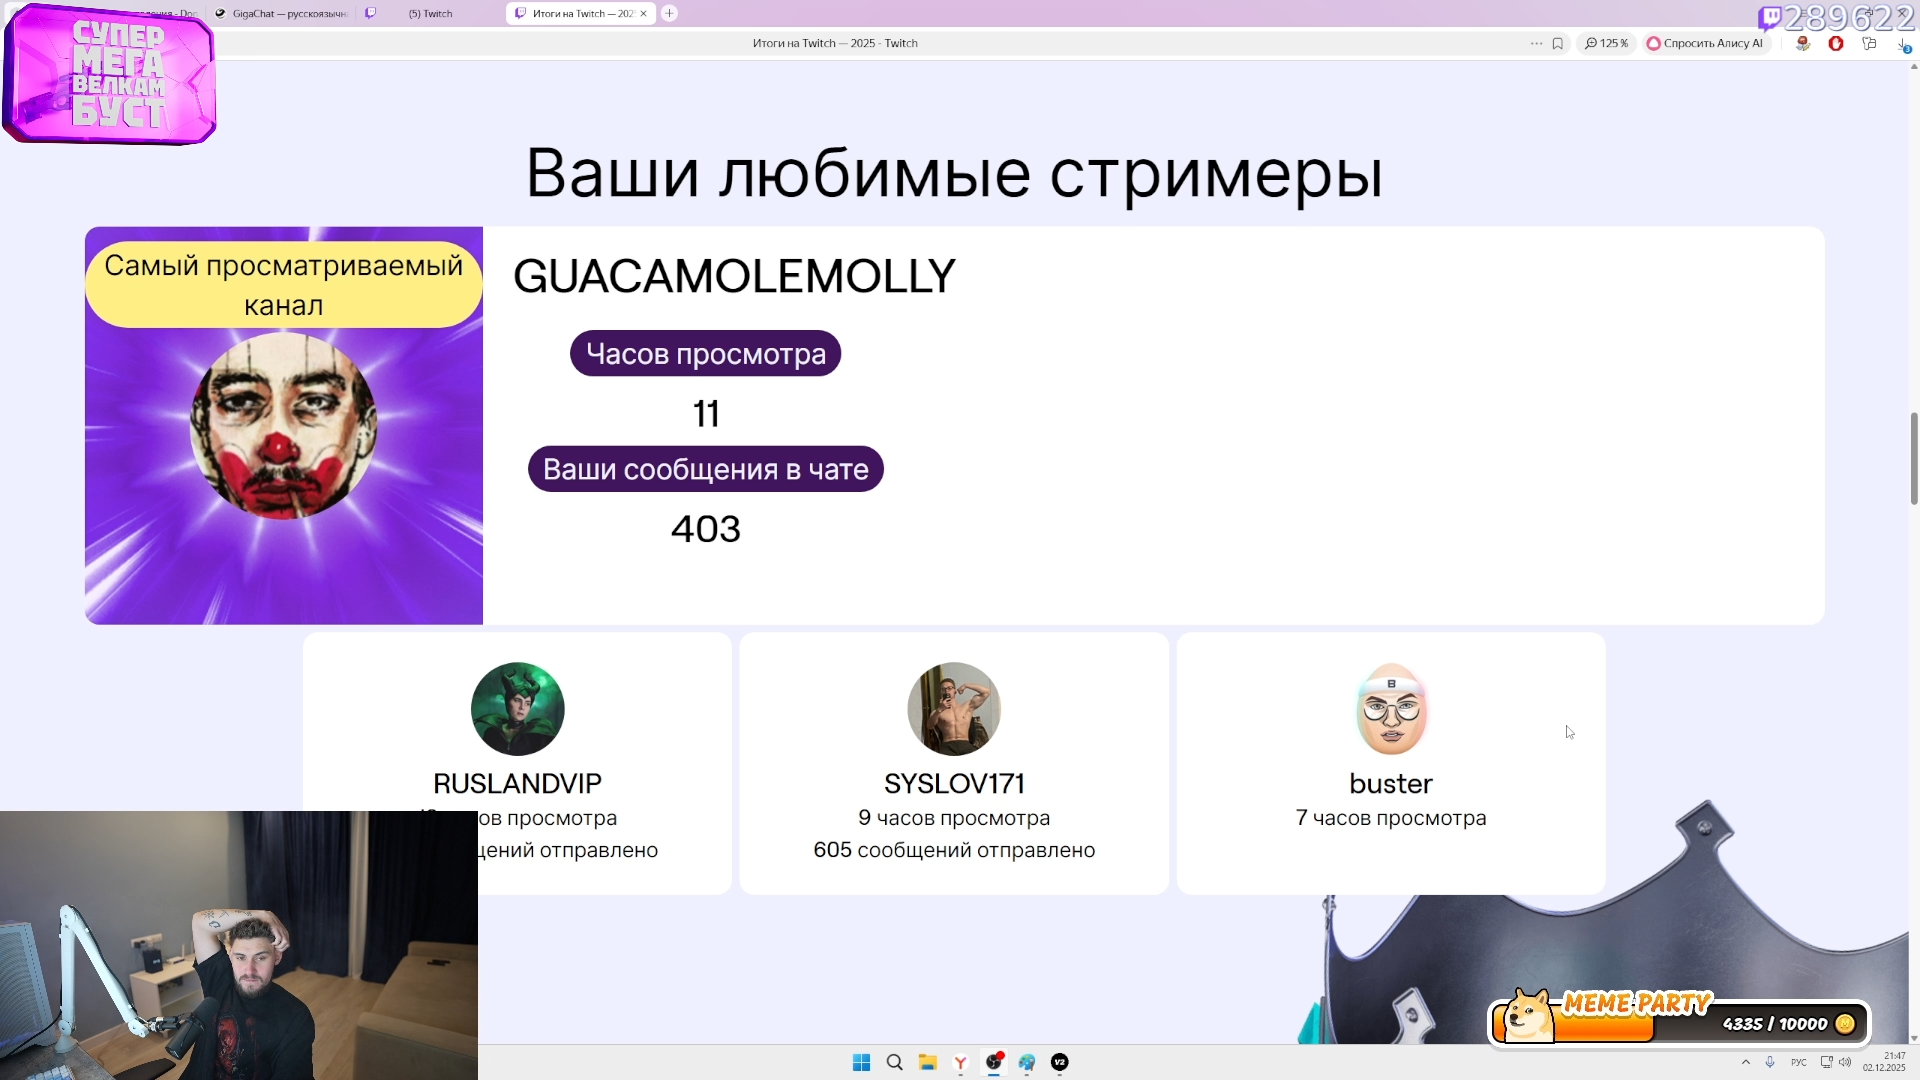Expand the hidden system tray icons
Screen dimensions: 1920x1080
(x=1746, y=1062)
